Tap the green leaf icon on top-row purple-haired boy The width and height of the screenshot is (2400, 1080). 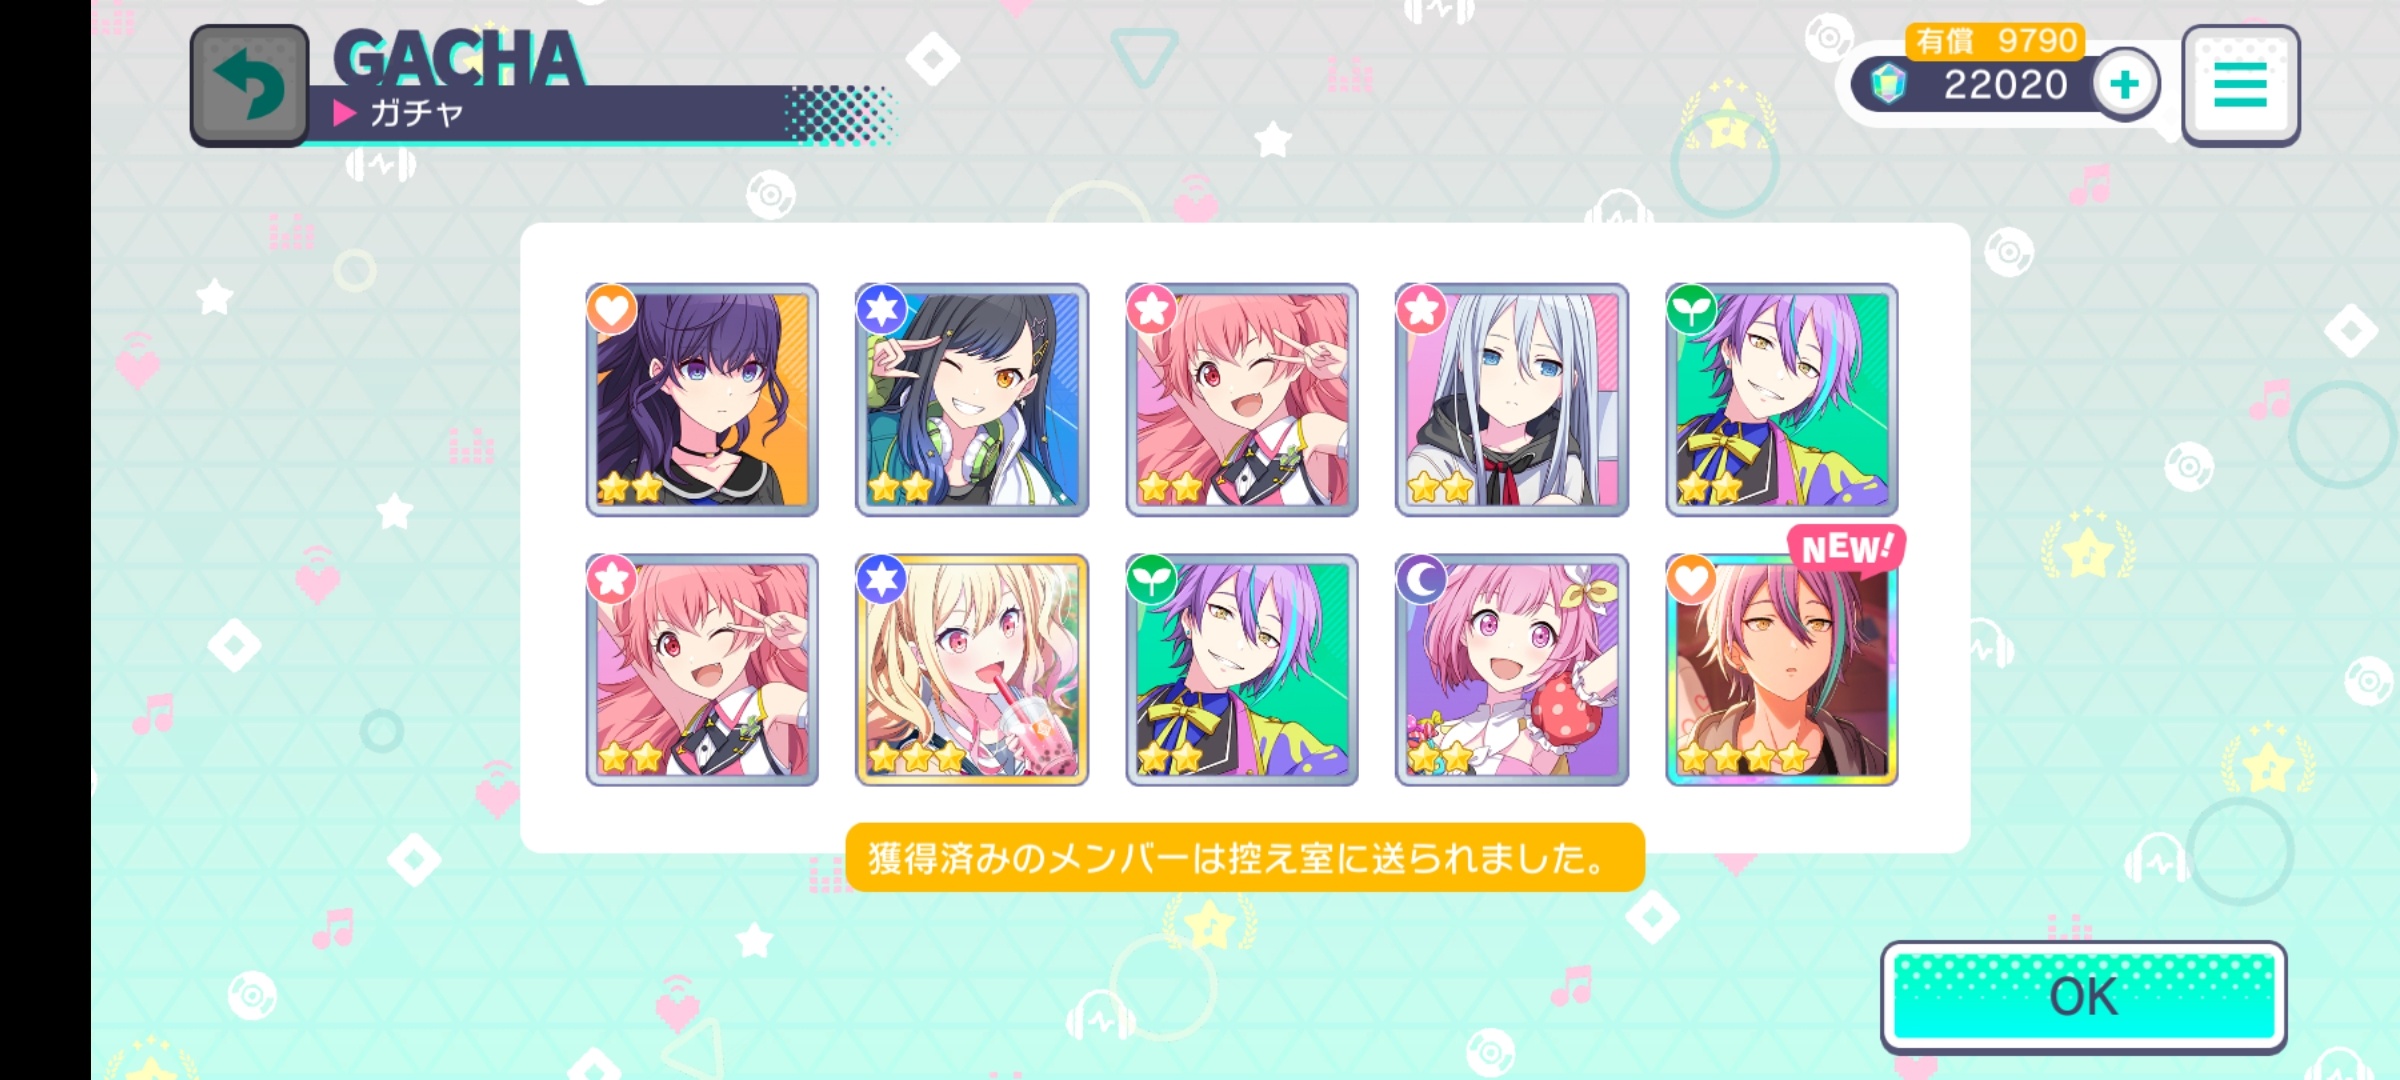click(1691, 309)
